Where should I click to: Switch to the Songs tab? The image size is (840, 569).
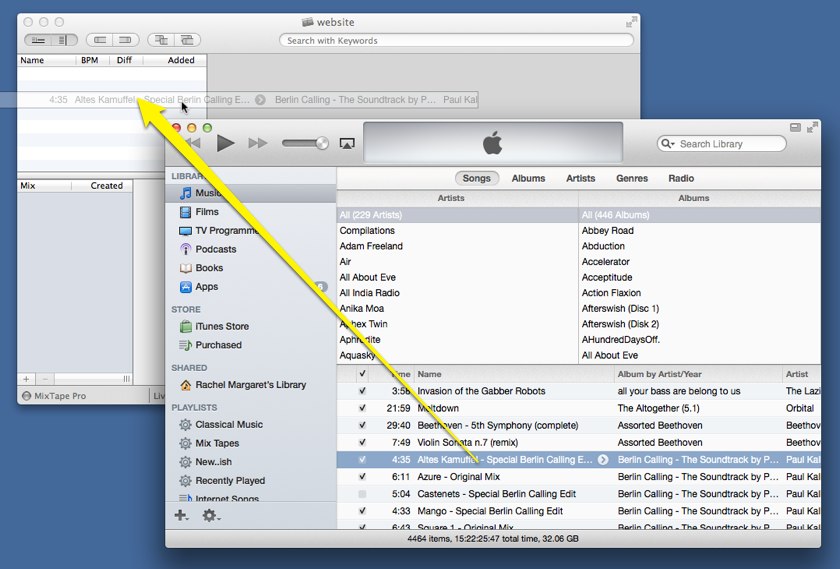(x=476, y=178)
